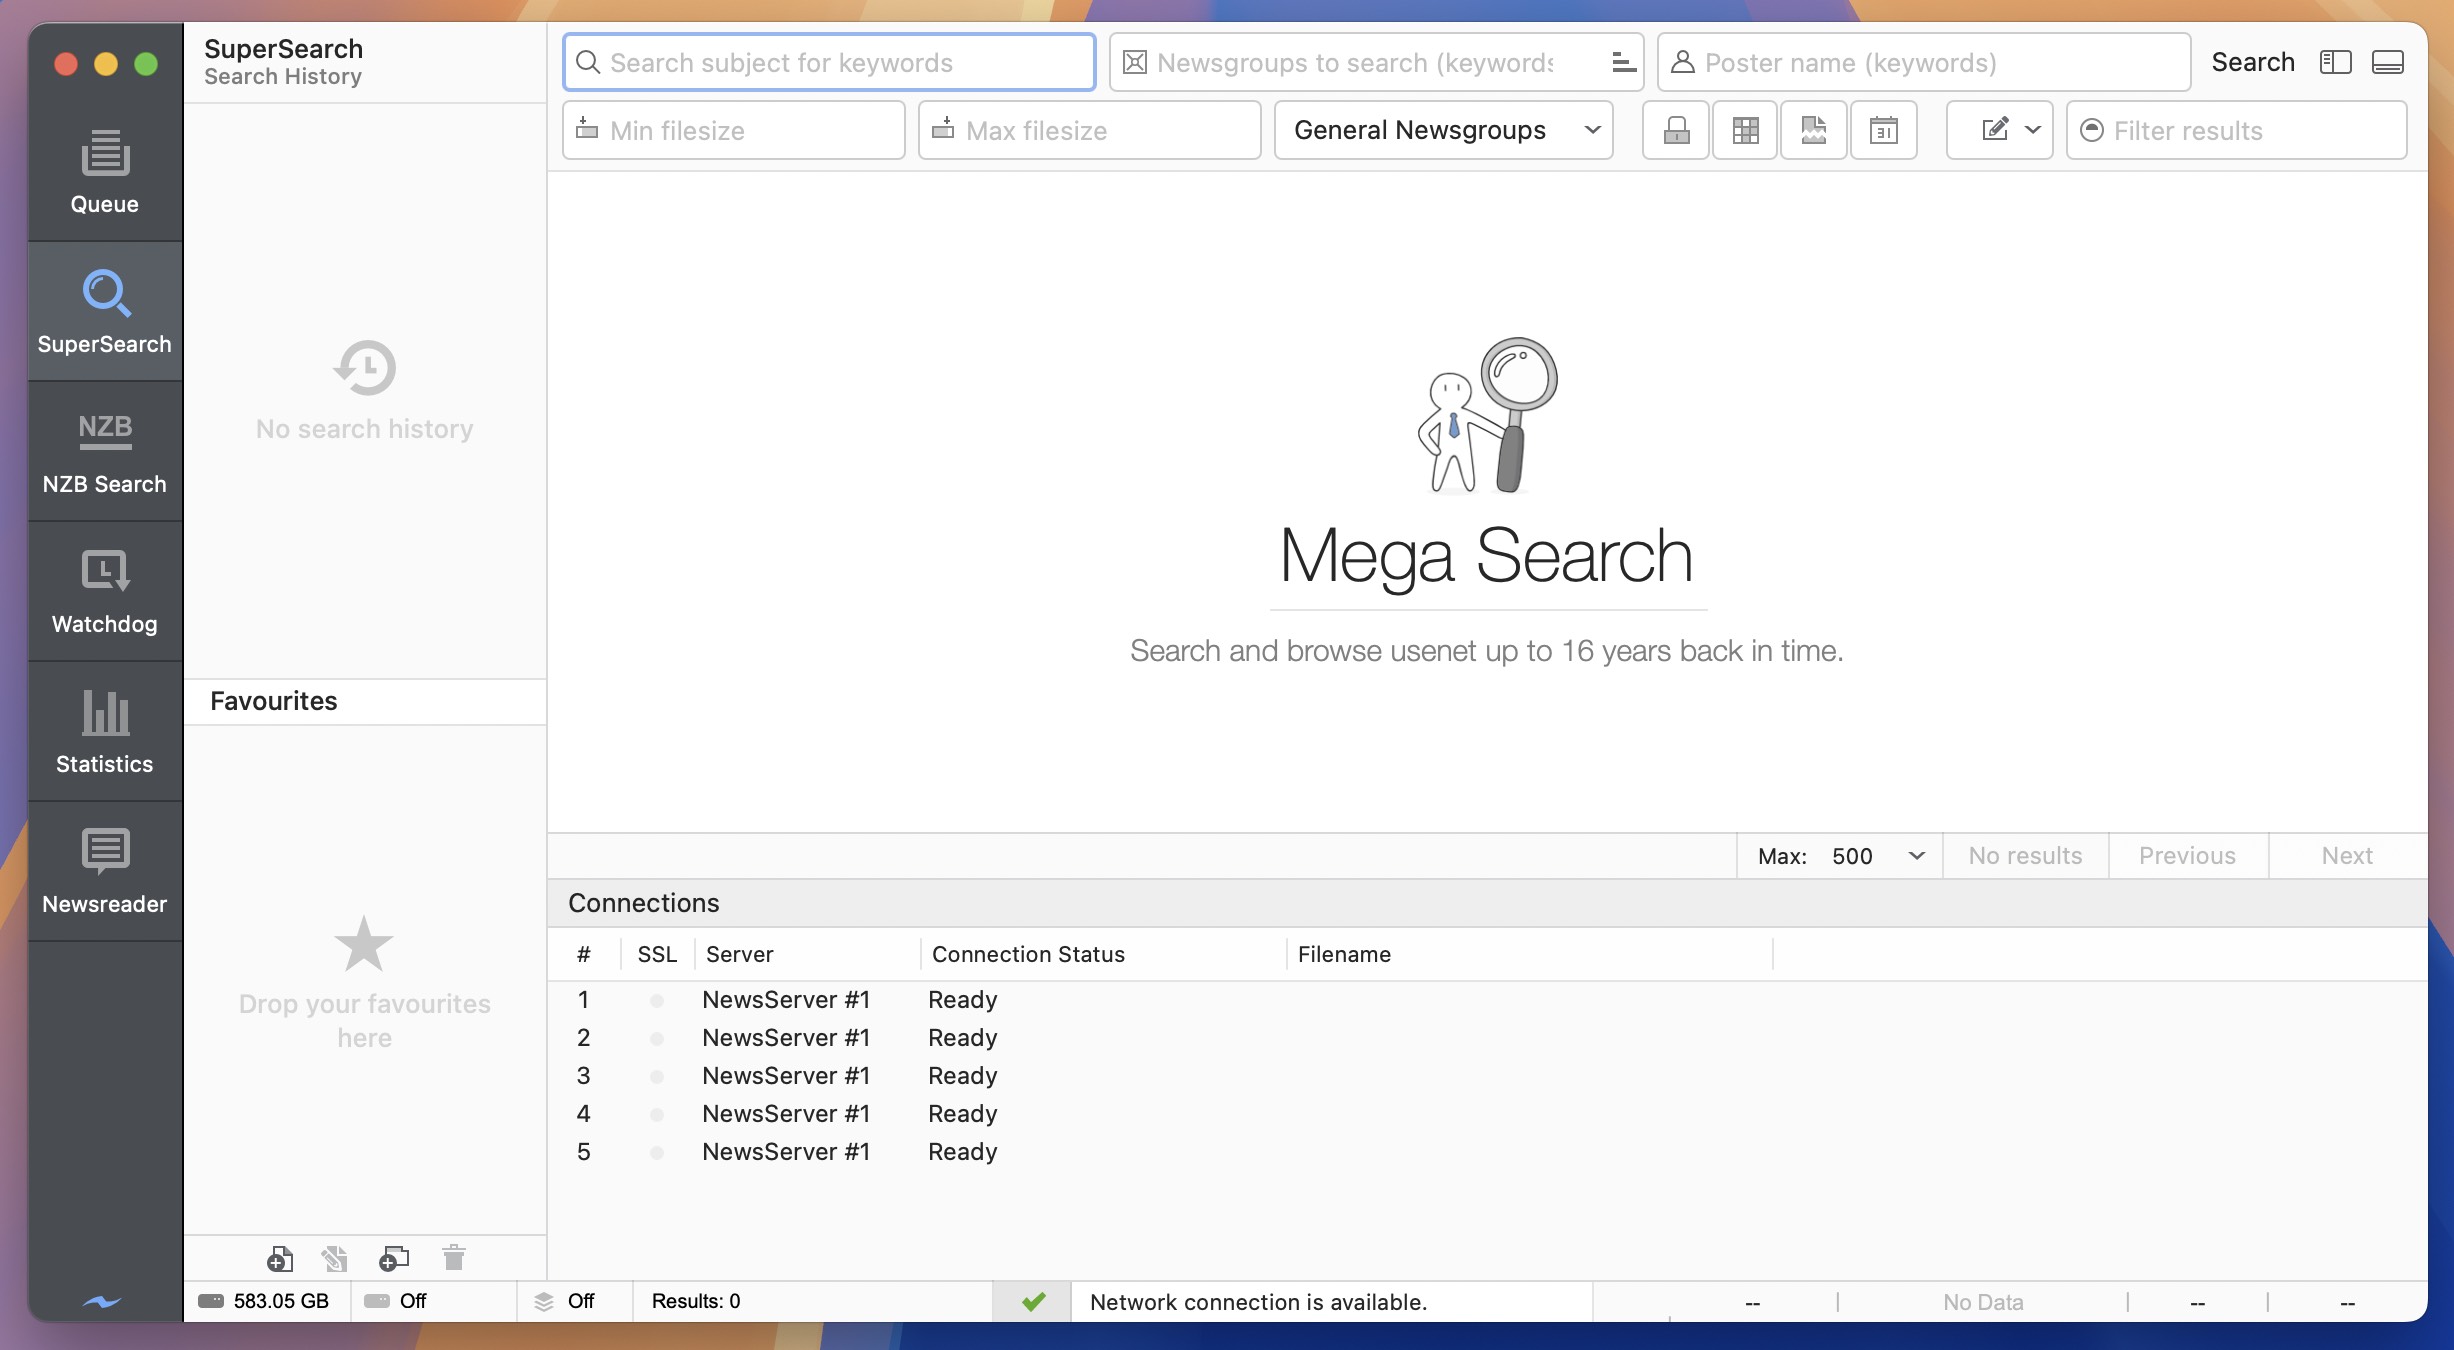The width and height of the screenshot is (2454, 1350).
Task: Open the Newsreader panel
Action: tap(104, 870)
